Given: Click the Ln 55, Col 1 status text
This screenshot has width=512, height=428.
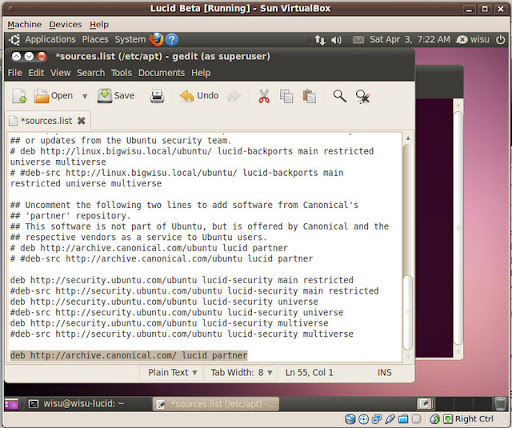Looking at the screenshot, I should pos(309,372).
